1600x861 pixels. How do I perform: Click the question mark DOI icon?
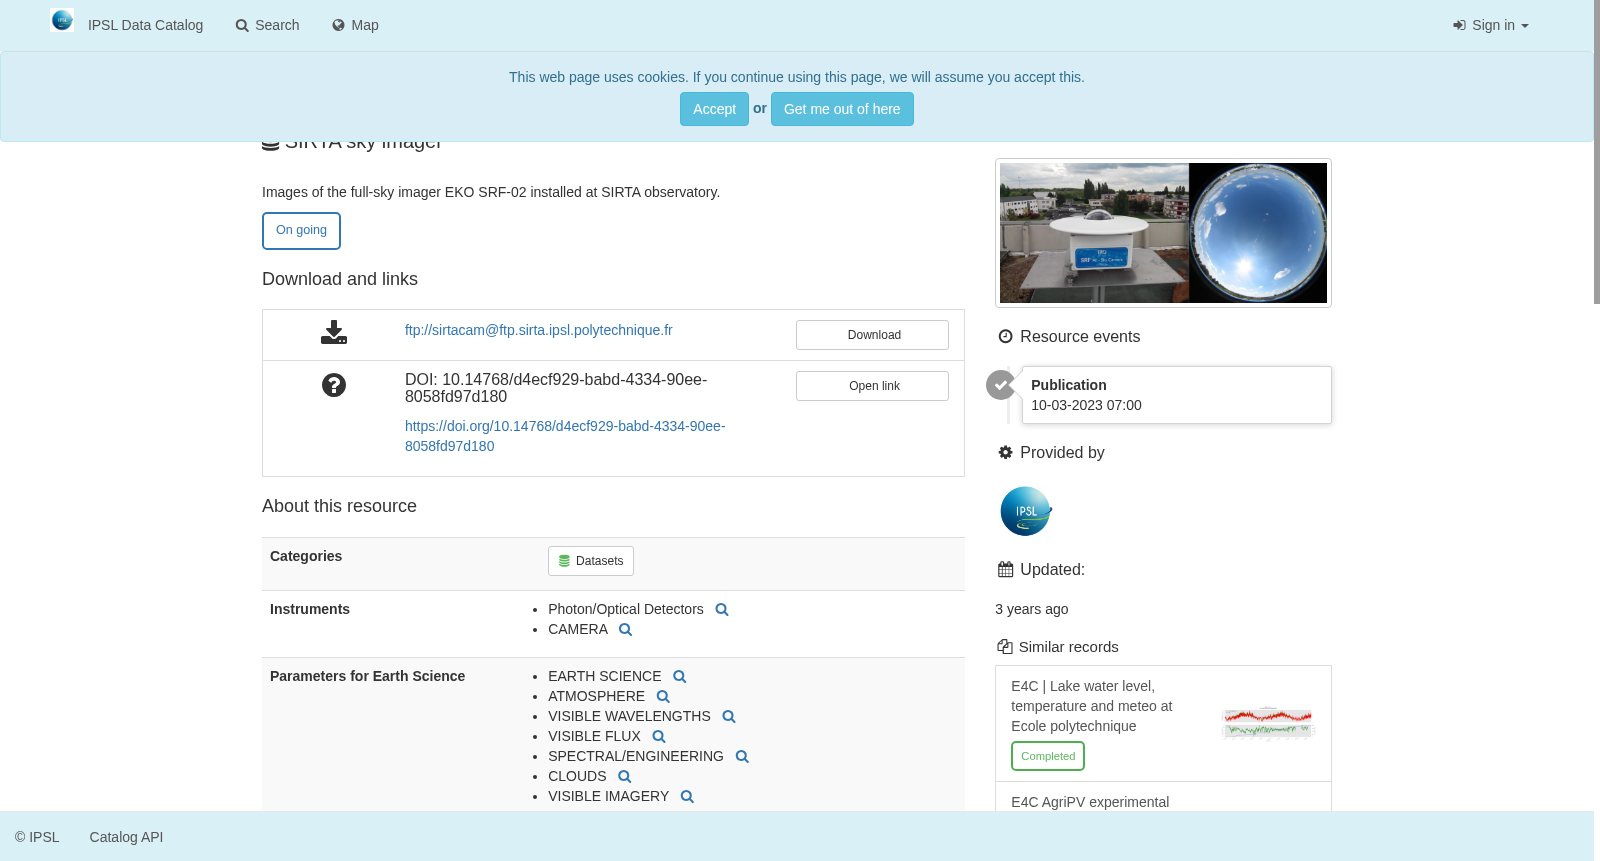334,385
